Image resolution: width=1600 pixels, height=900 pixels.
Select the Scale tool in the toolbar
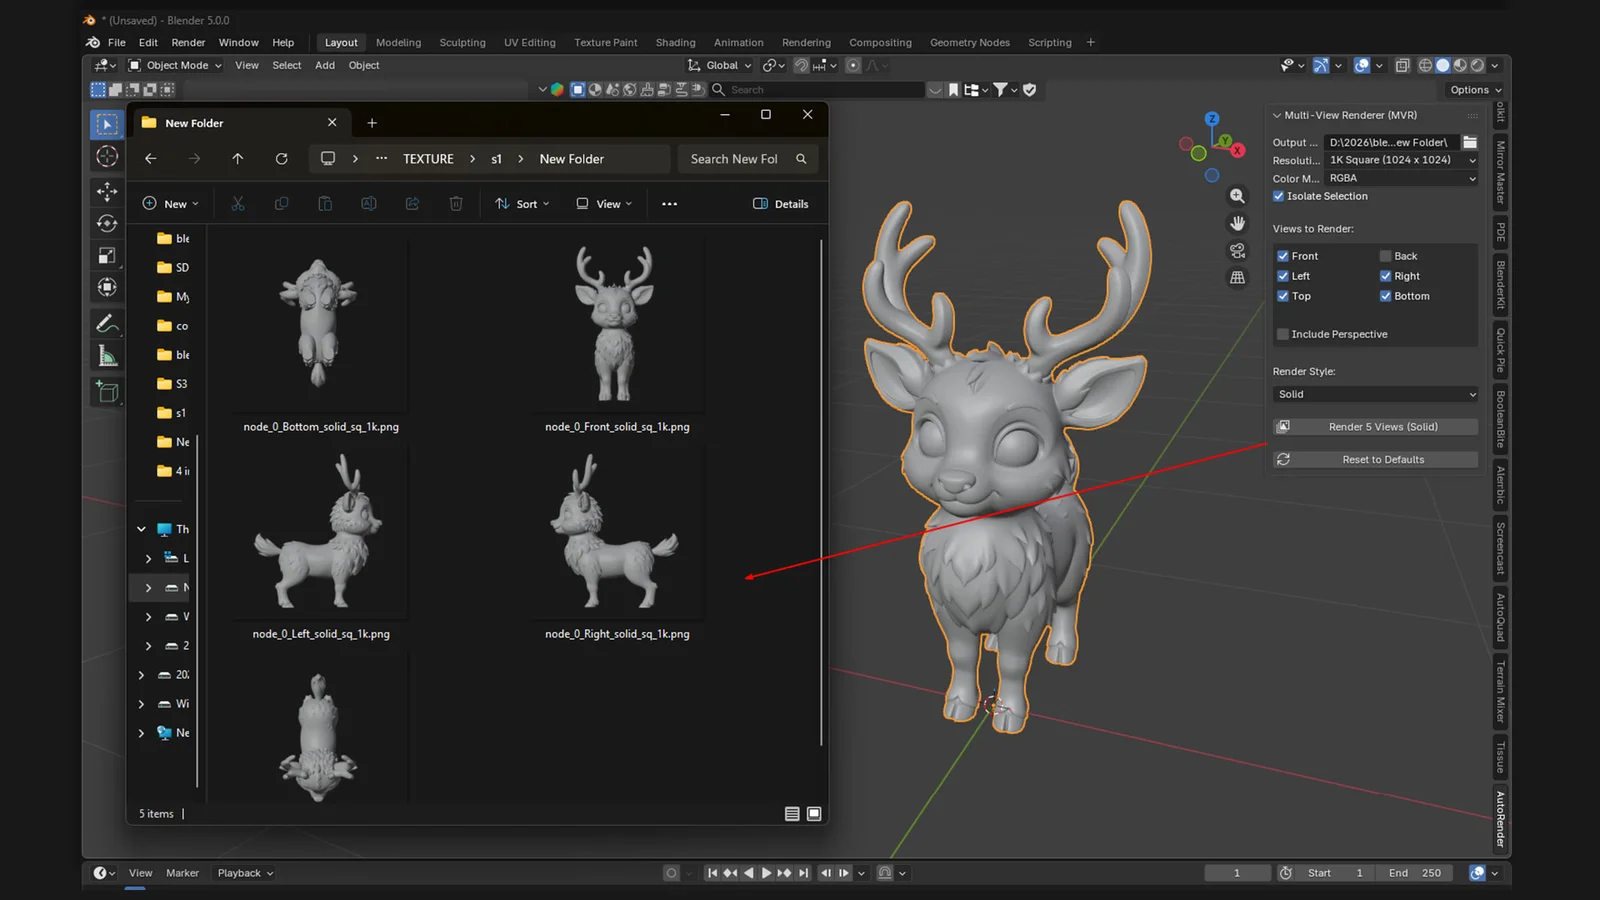point(106,255)
